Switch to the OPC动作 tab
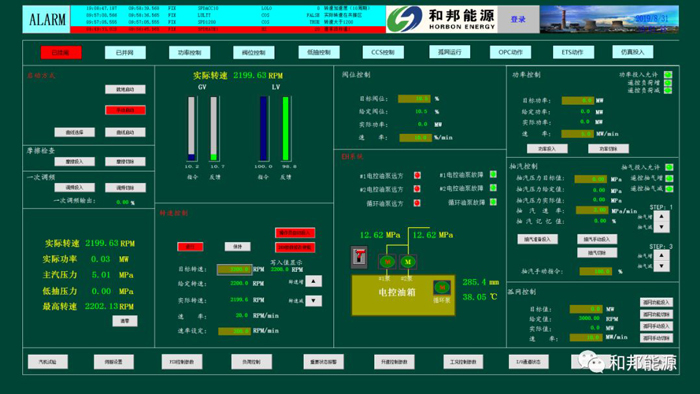This screenshot has width=700, height=394. (x=510, y=52)
